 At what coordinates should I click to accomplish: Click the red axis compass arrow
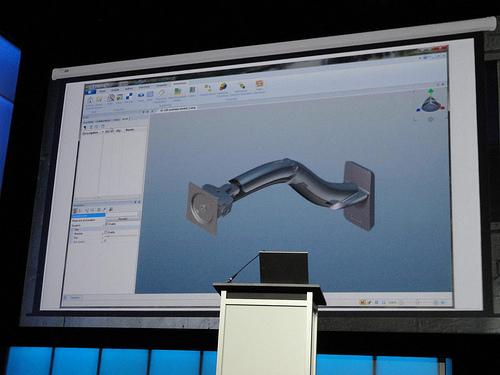tap(443, 108)
